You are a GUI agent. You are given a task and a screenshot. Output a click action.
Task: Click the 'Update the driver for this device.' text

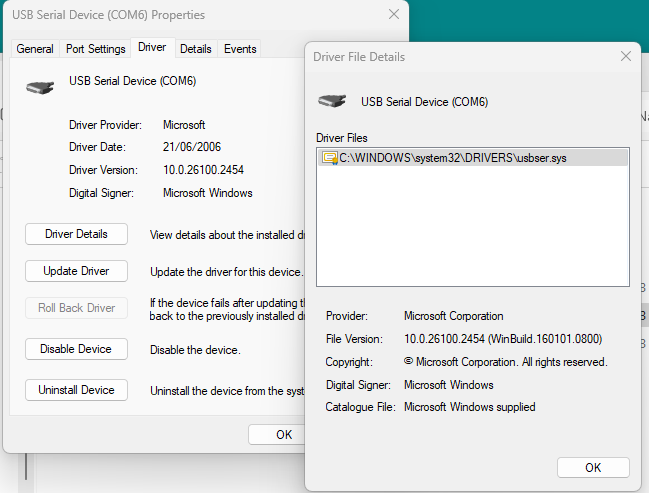point(226,272)
